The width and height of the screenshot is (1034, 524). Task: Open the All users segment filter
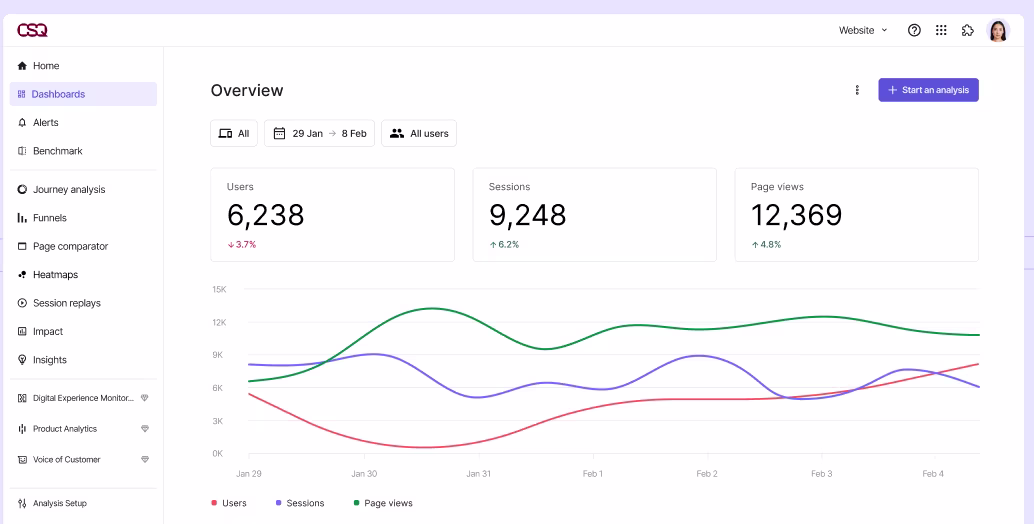[x=419, y=133]
